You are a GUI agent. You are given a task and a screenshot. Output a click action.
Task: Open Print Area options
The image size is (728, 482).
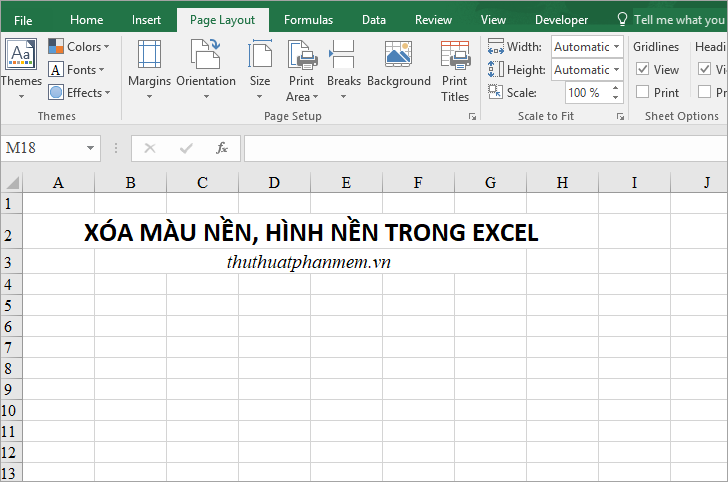302,70
